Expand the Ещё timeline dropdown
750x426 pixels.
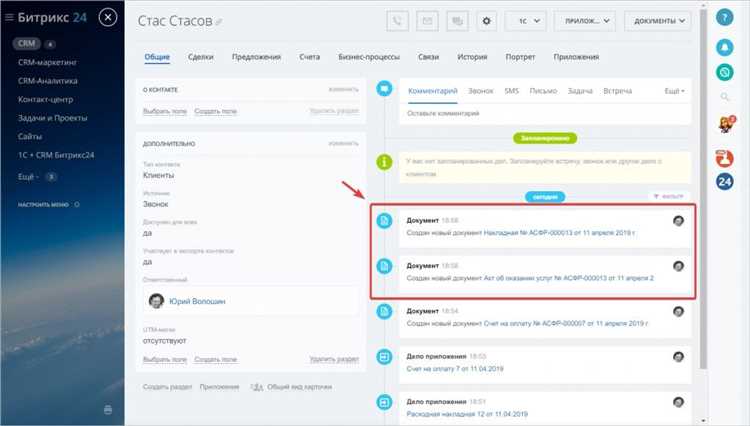coord(674,91)
